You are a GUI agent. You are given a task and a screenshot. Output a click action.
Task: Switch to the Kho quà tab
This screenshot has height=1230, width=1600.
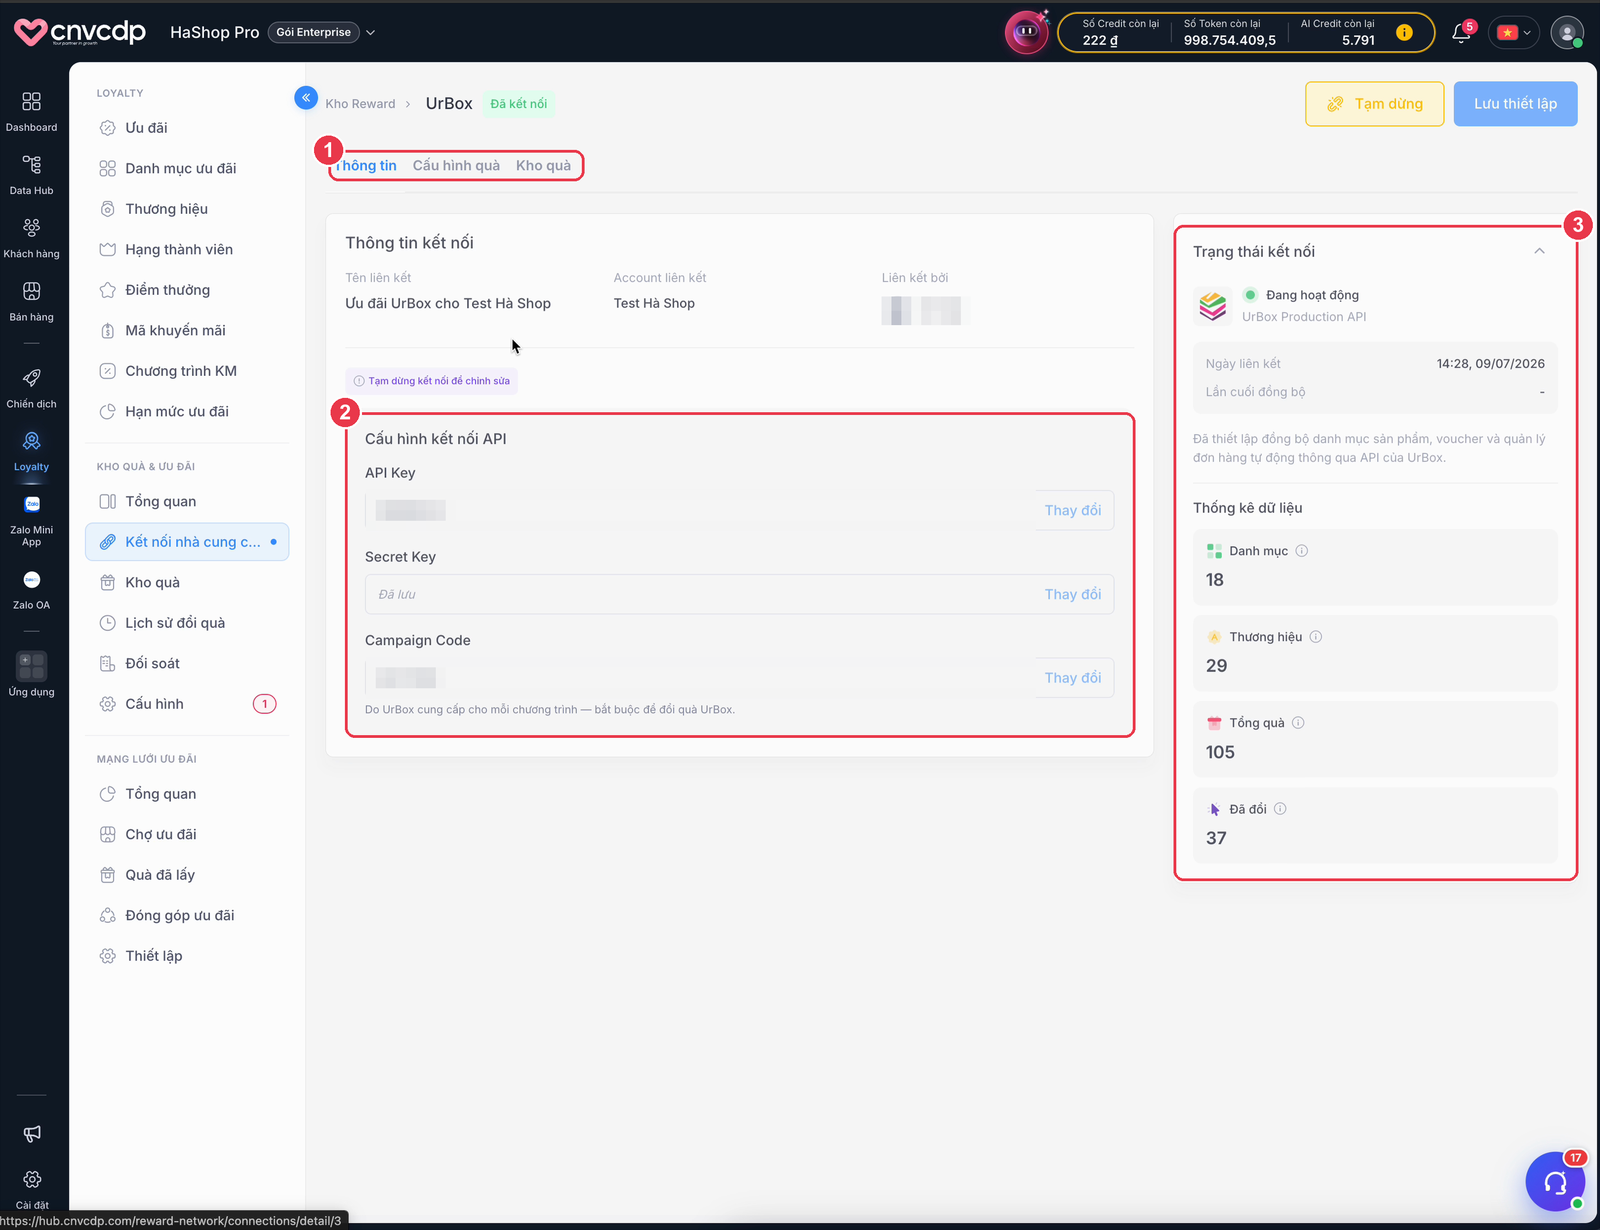(543, 166)
